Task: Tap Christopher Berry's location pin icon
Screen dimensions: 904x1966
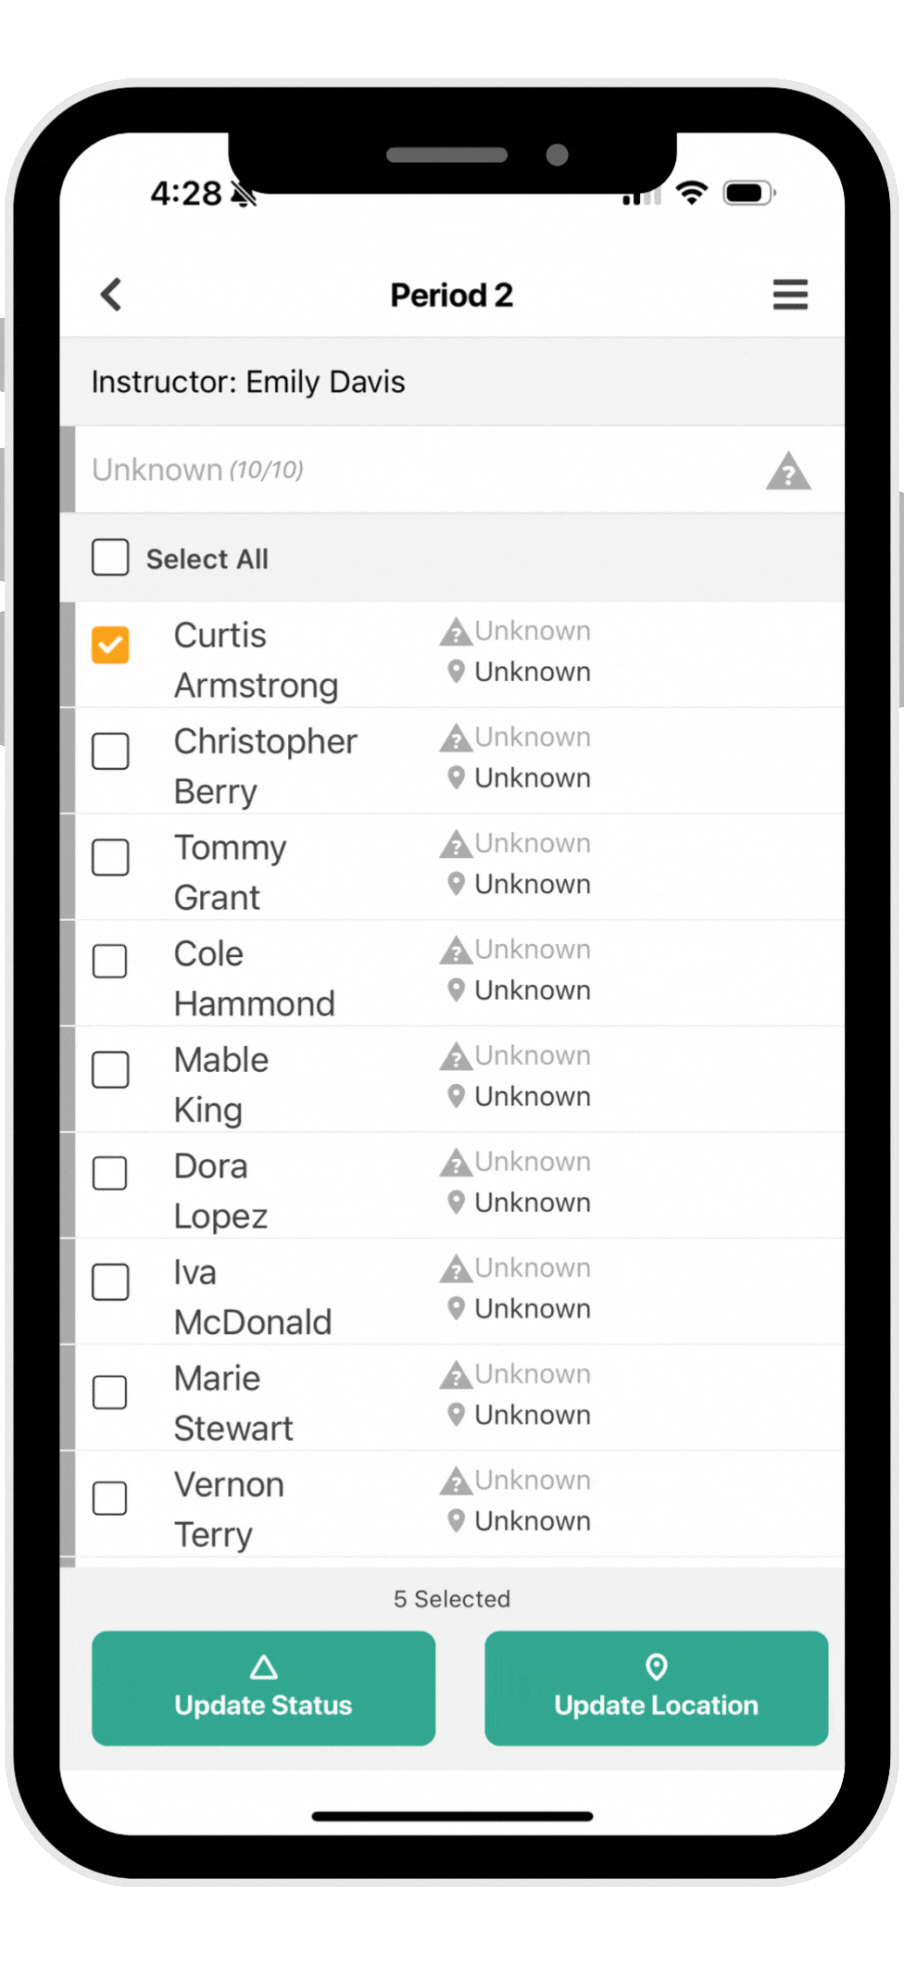Action: pyautogui.click(x=456, y=778)
